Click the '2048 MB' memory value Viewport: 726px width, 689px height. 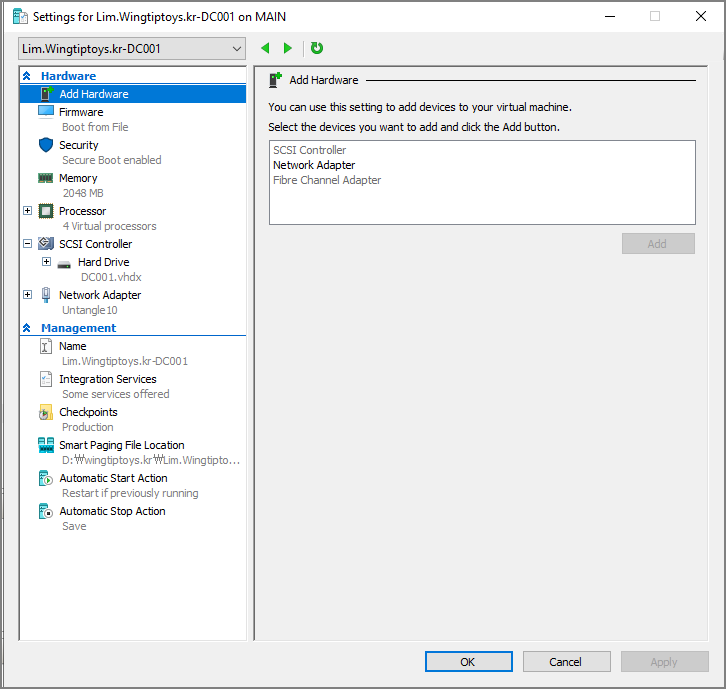pyautogui.click(x=83, y=193)
